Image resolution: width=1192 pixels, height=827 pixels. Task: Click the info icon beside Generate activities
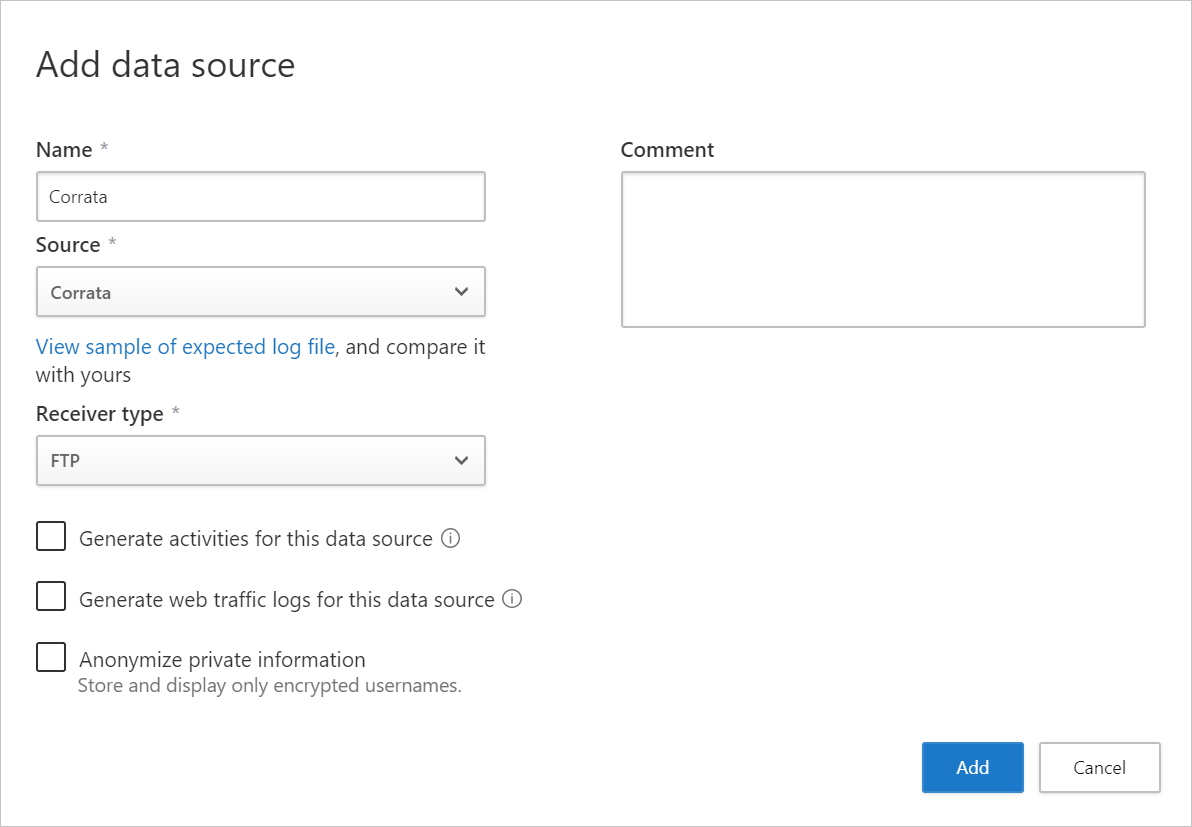[x=451, y=538]
